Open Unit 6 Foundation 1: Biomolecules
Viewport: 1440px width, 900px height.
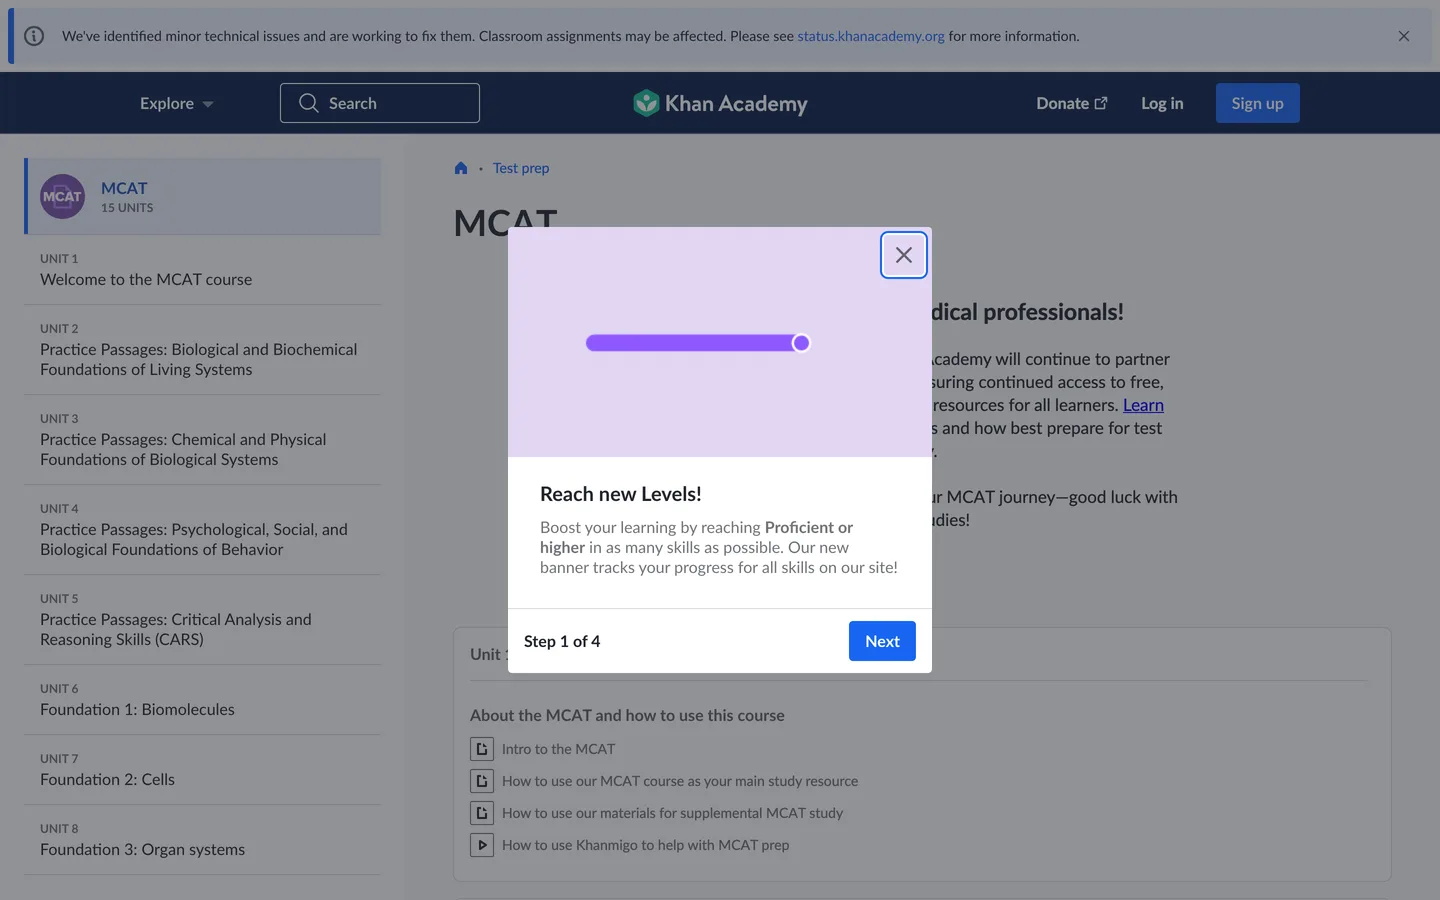pyautogui.click(x=202, y=700)
